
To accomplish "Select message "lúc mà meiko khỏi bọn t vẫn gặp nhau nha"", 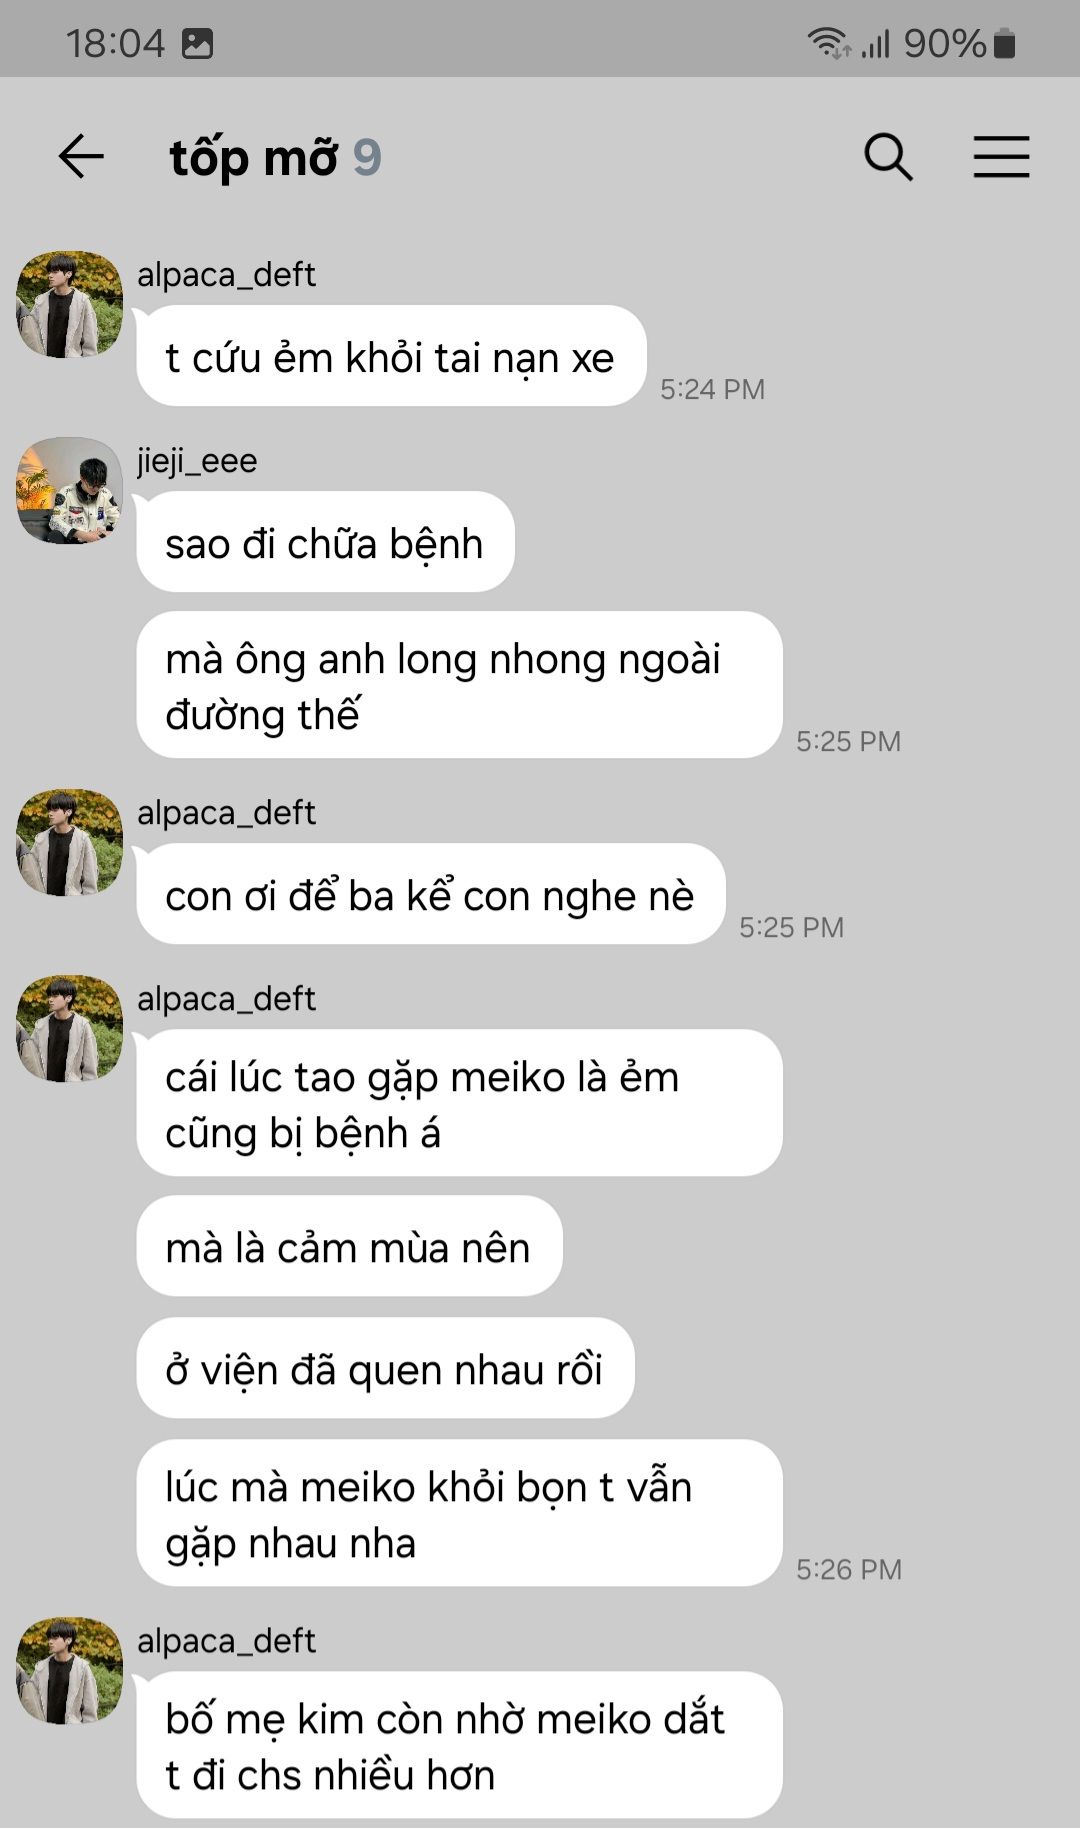I will coord(459,1513).
